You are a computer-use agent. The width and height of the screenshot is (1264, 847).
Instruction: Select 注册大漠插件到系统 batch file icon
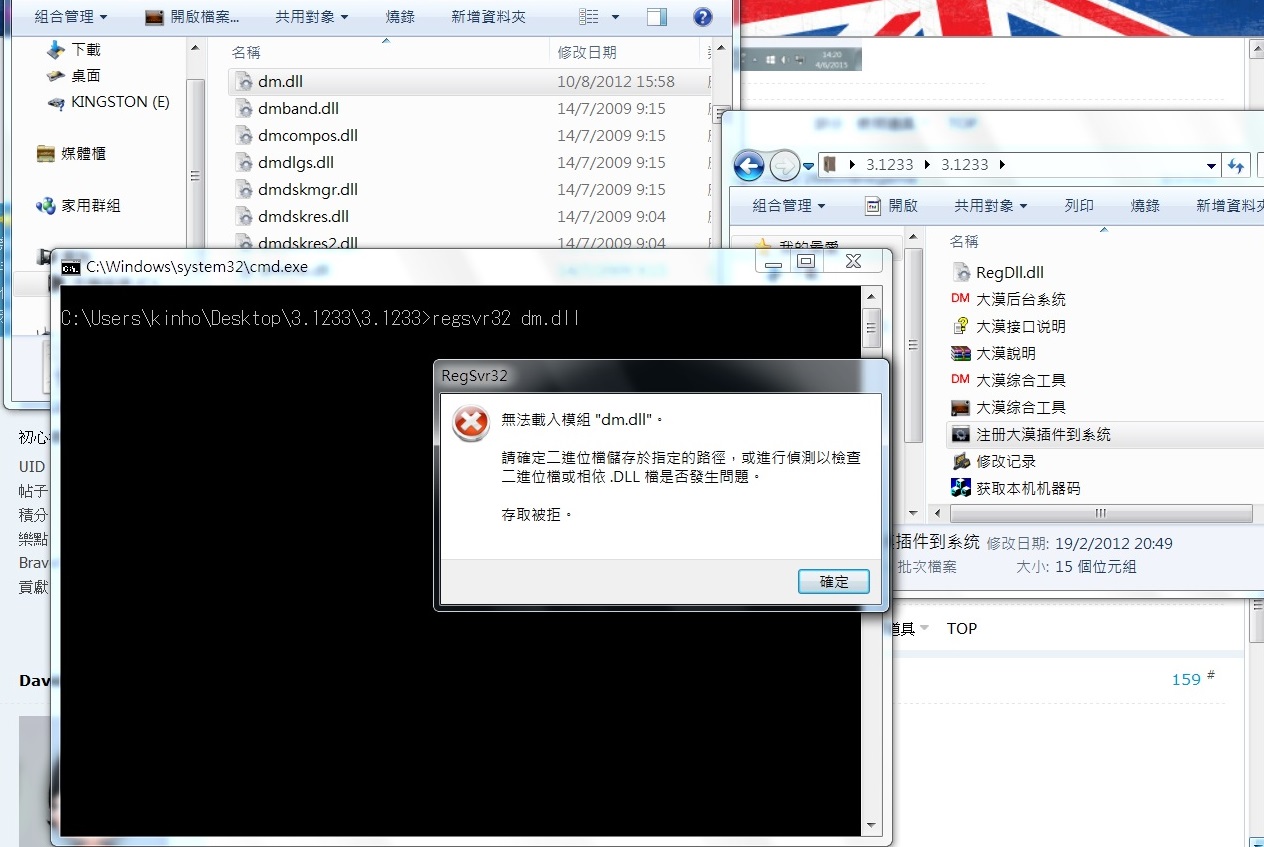click(961, 434)
